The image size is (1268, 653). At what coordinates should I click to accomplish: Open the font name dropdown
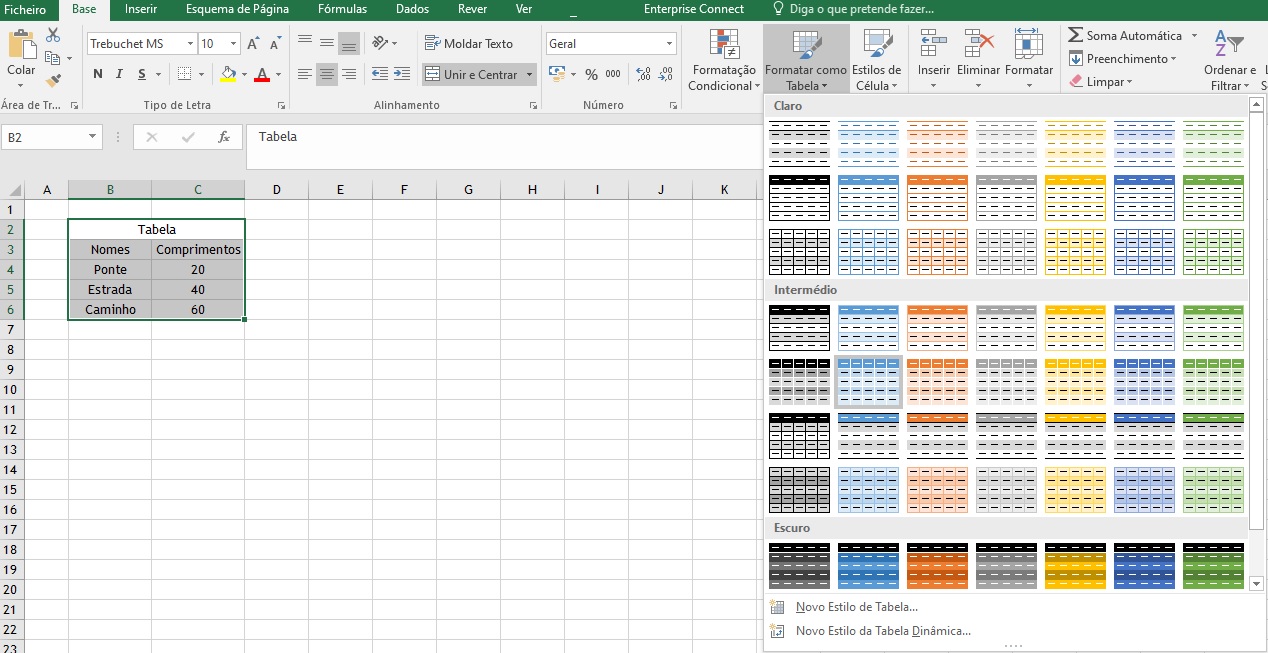coord(193,43)
